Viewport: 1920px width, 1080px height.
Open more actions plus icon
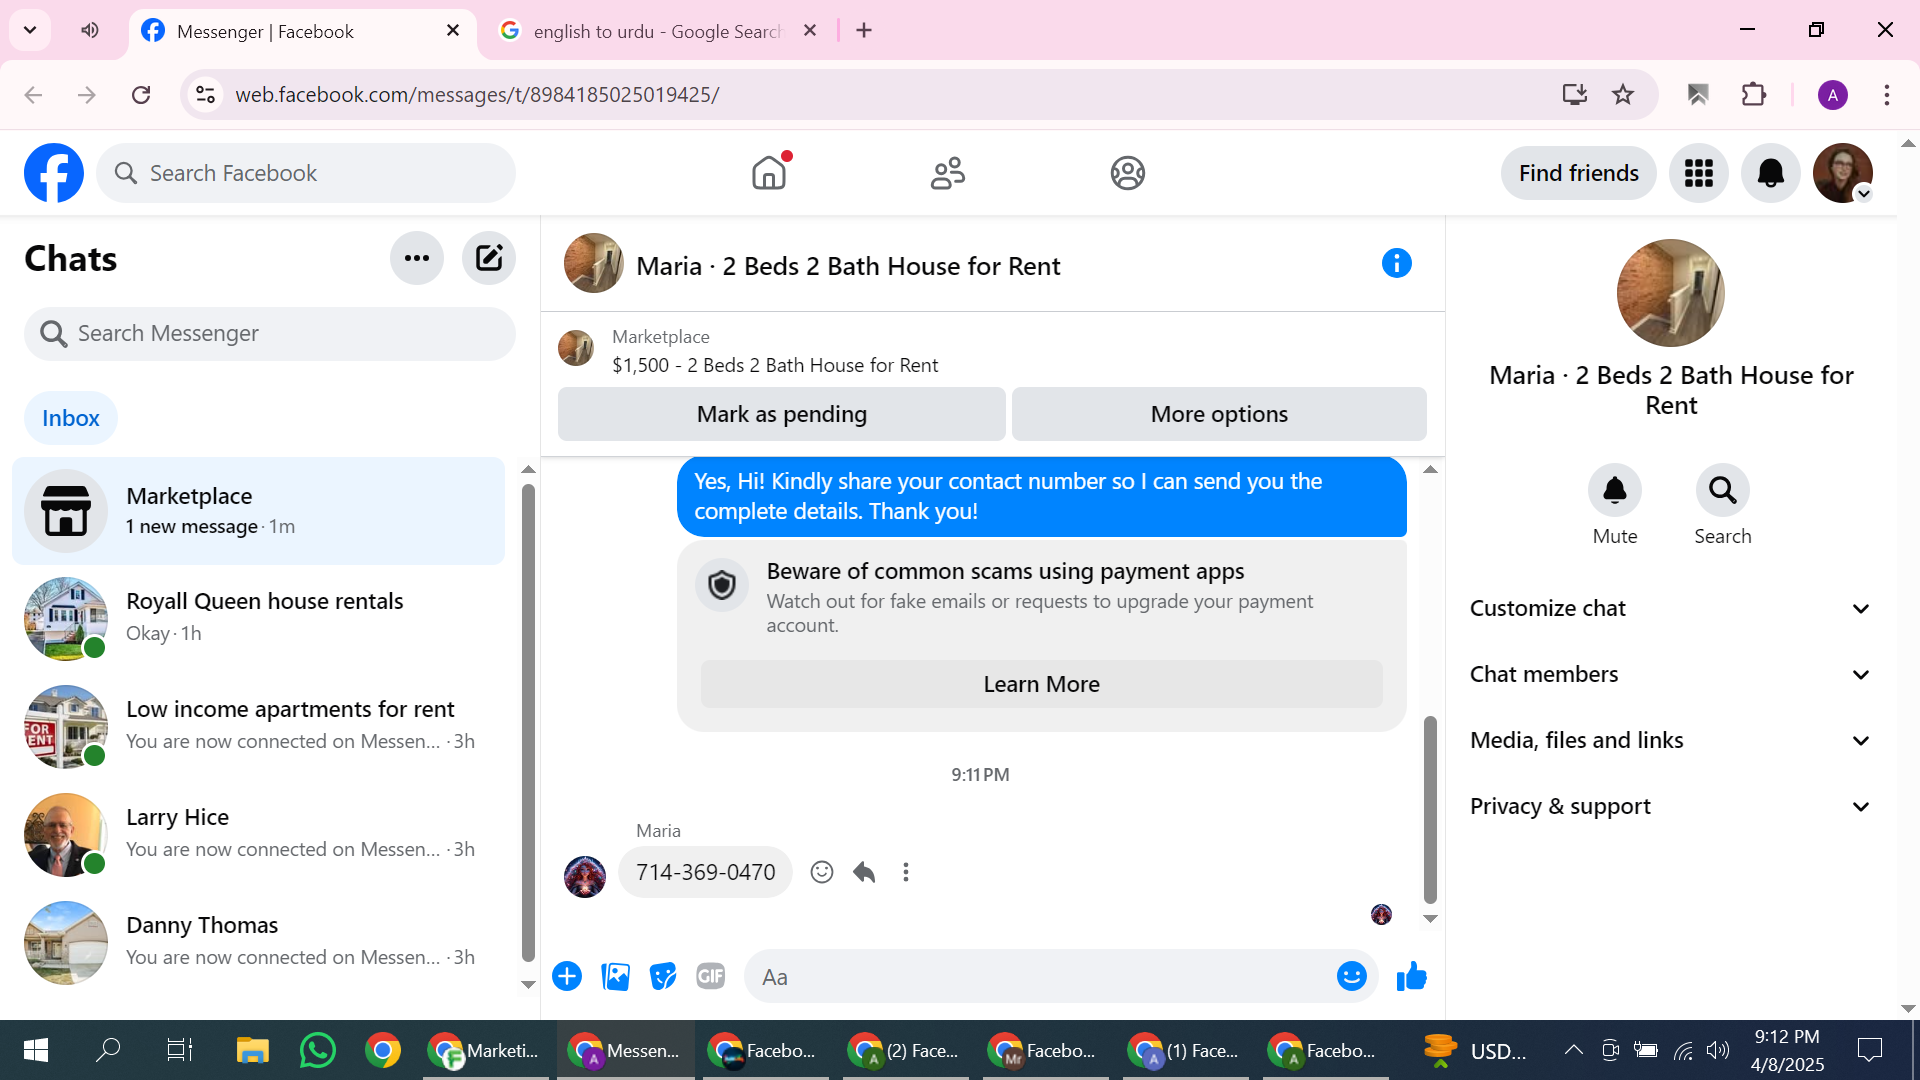pos(567,976)
